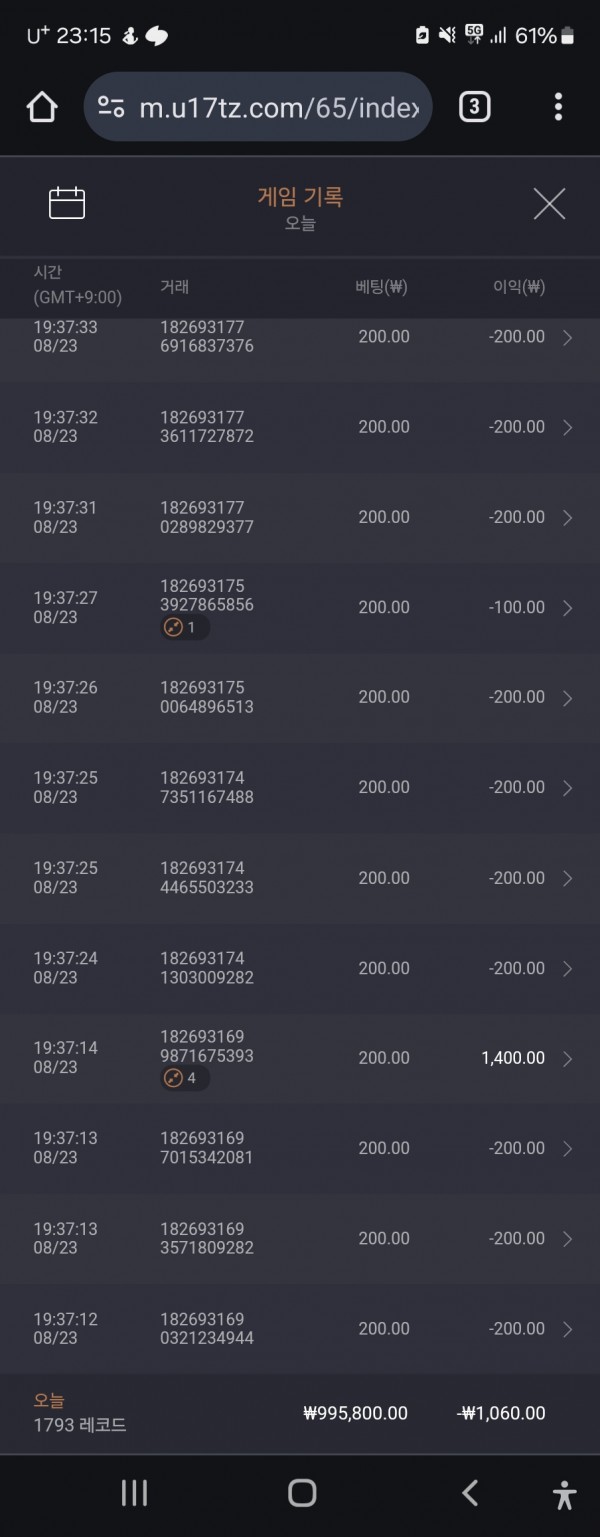The image size is (600, 1537).
Task: Click the free-spin badge showing 4
Action: pos(185,1079)
